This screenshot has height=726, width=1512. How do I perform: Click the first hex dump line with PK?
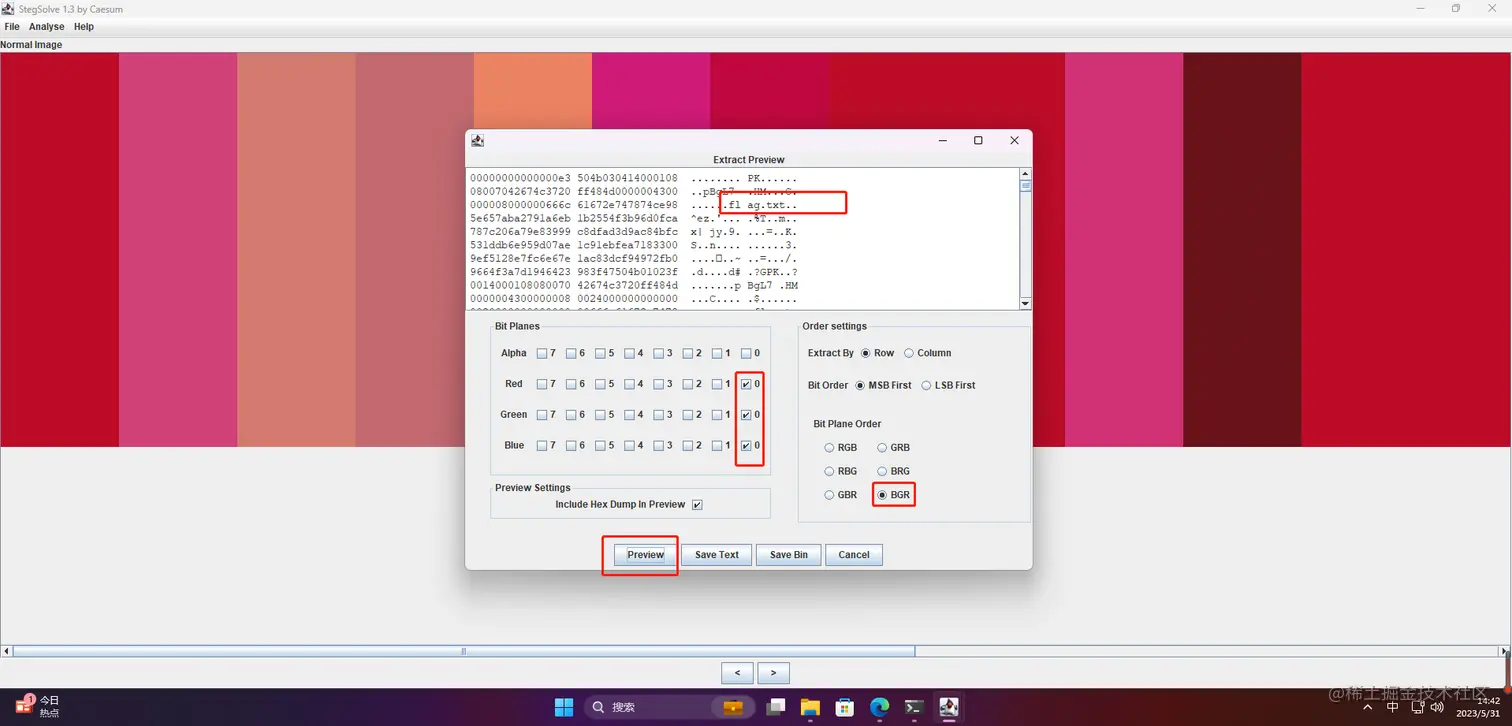click(x=634, y=178)
